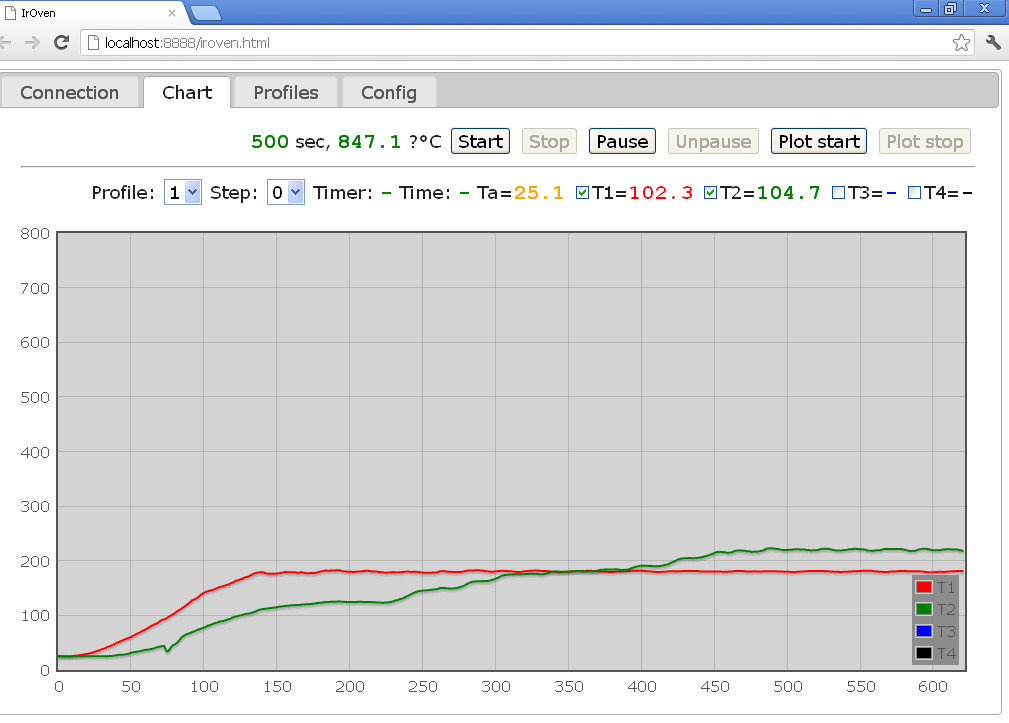Click the localhost URL address field
Viewport: 1009px width, 723px height.
click(x=500, y=43)
